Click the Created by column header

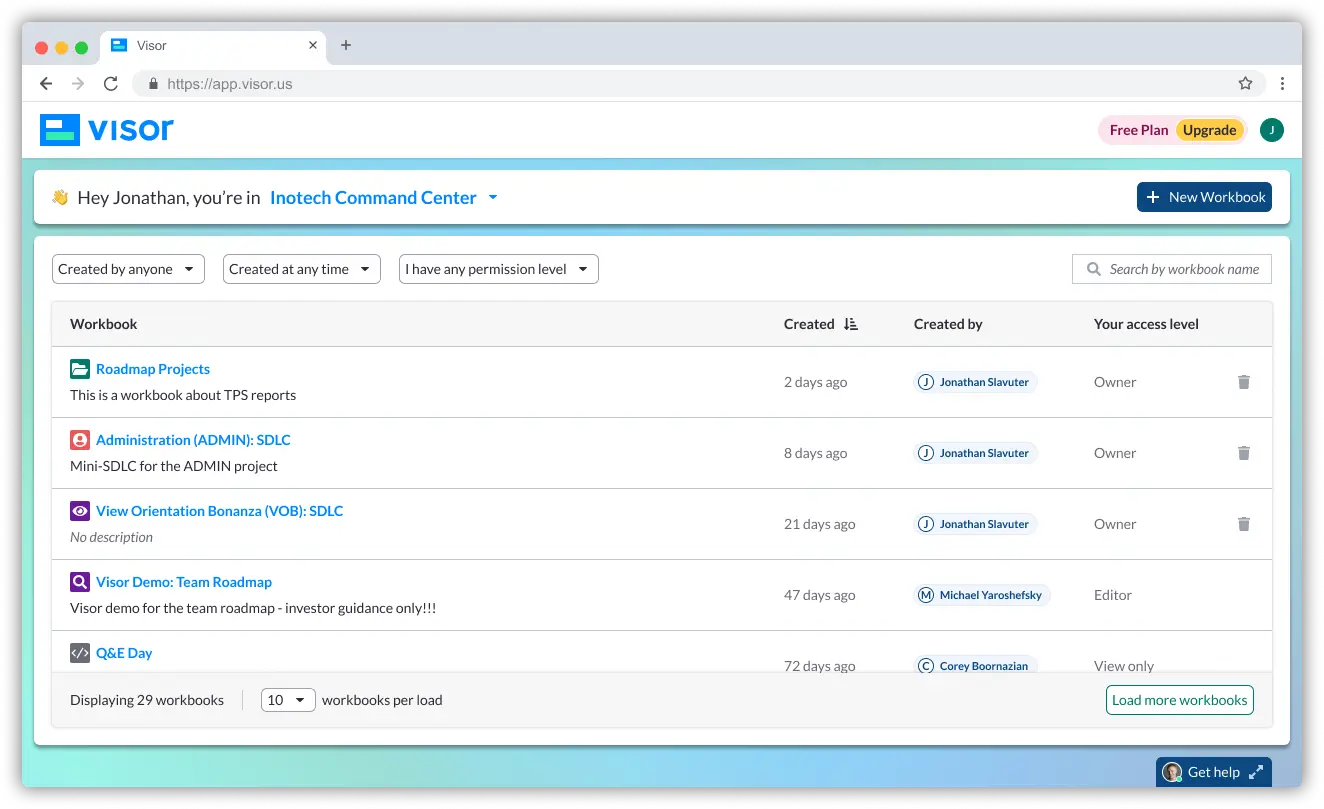point(948,324)
